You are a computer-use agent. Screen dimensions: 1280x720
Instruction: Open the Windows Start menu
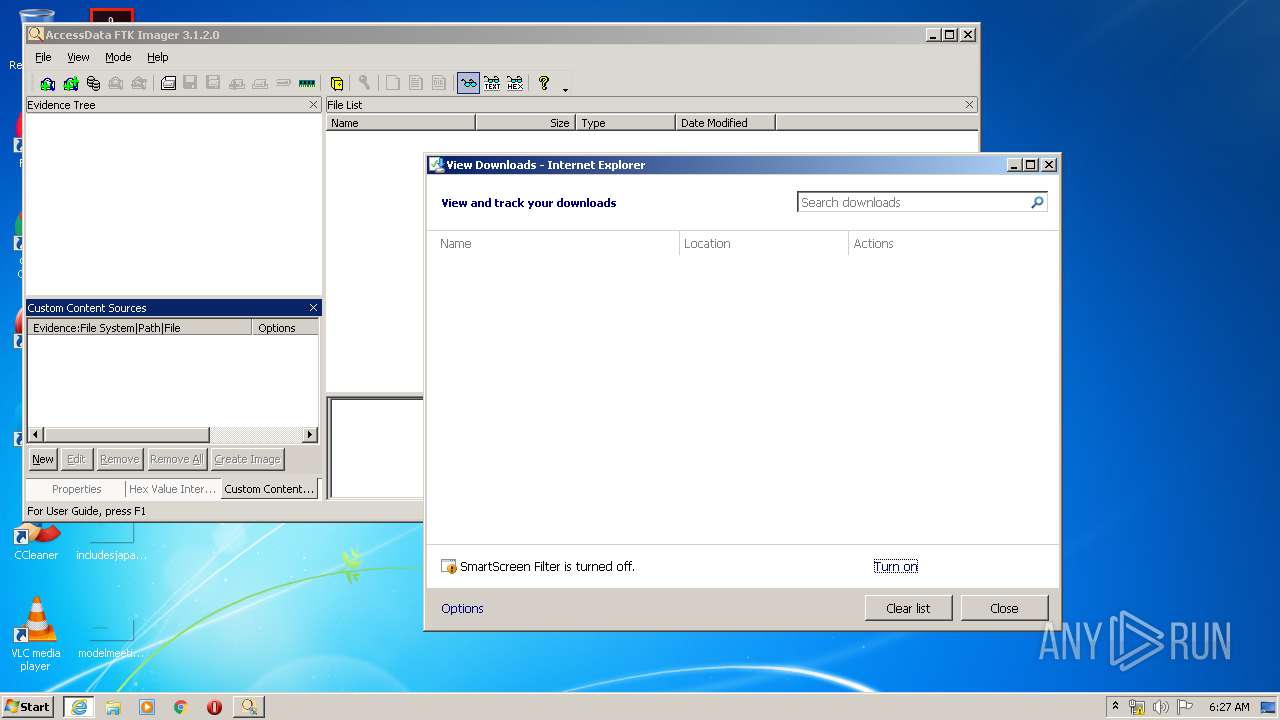28,706
